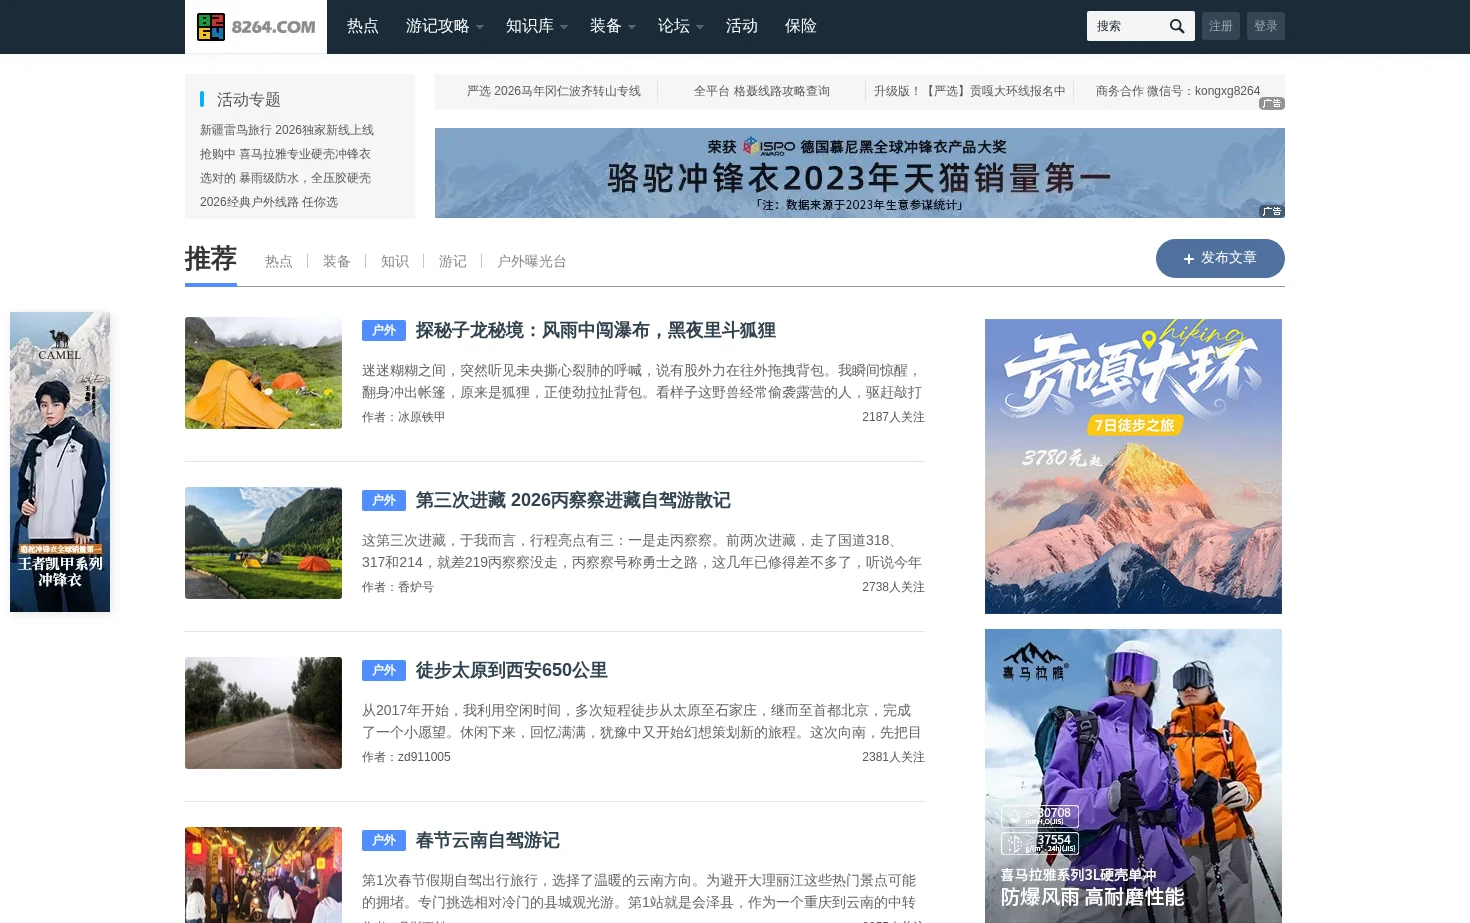This screenshot has width=1470, height=923.
Task: Open link 全平台 格聂线路攻略查询
Action: tap(762, 91)
